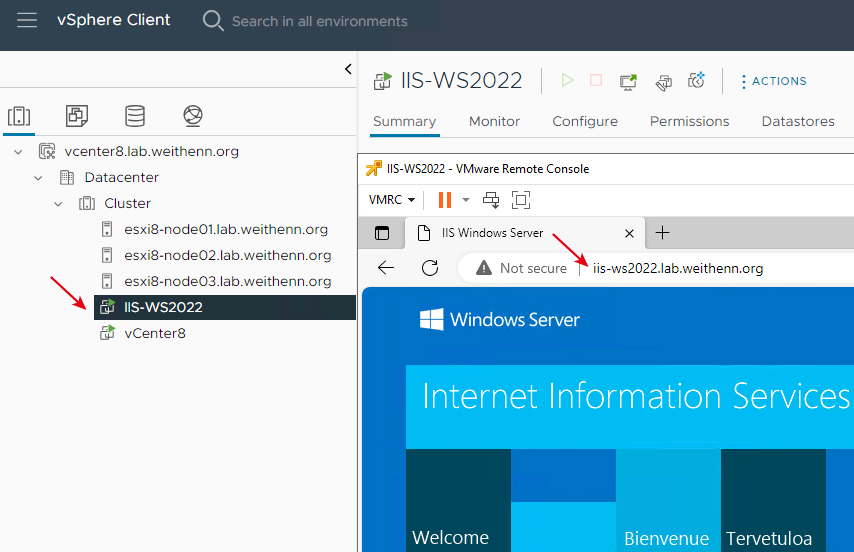Viewport: 854px width, 552px height.
Task: Open the VMRC dropdown menu
Action: [392, 200]
